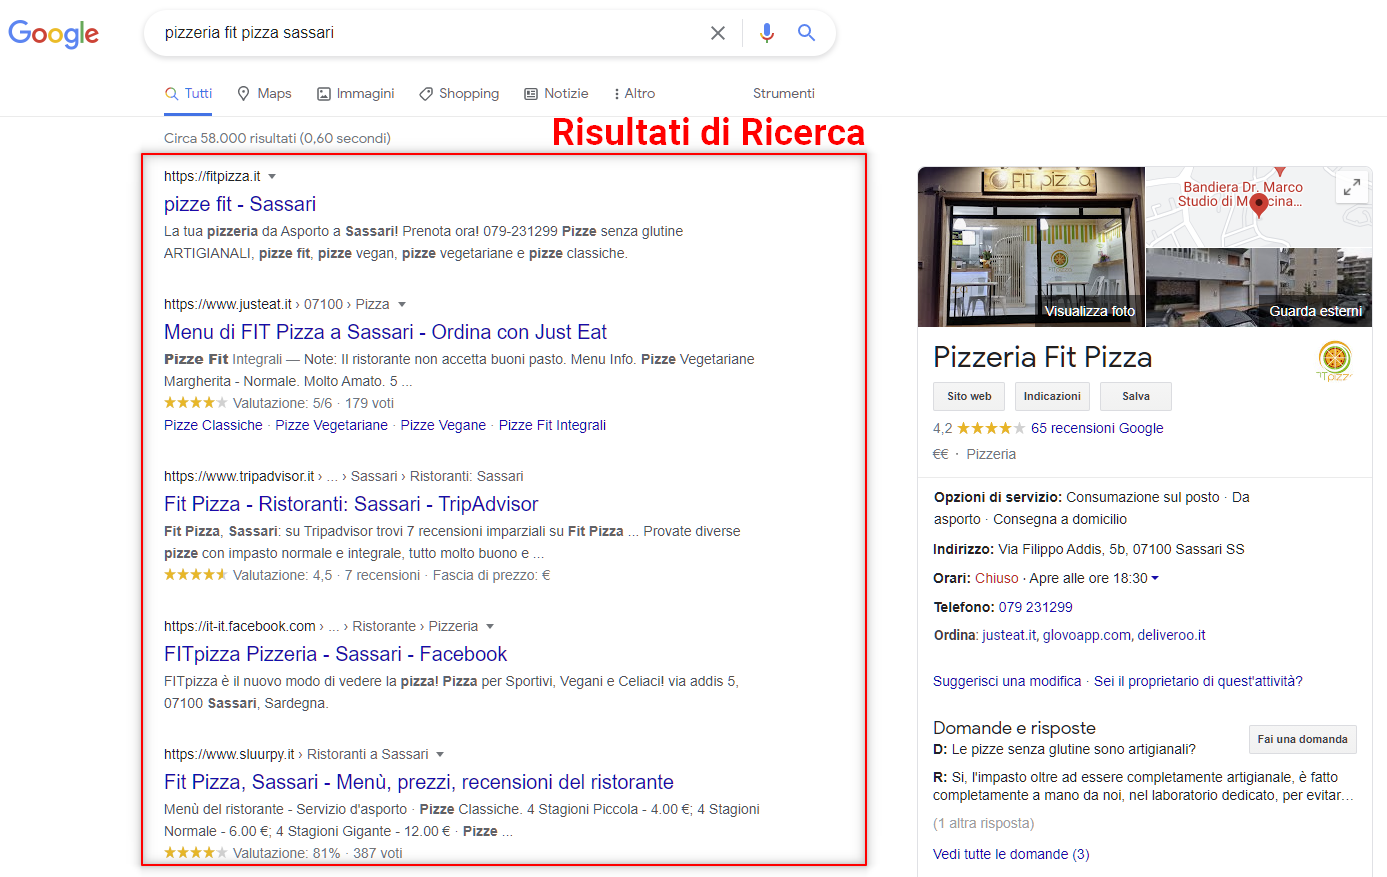The width and height of the screenshot is (1387, 877).
Task: Click the 'Pizzeria Fit Pizza' panel title
Action: pyautogui.click(x=1042, y=357)
